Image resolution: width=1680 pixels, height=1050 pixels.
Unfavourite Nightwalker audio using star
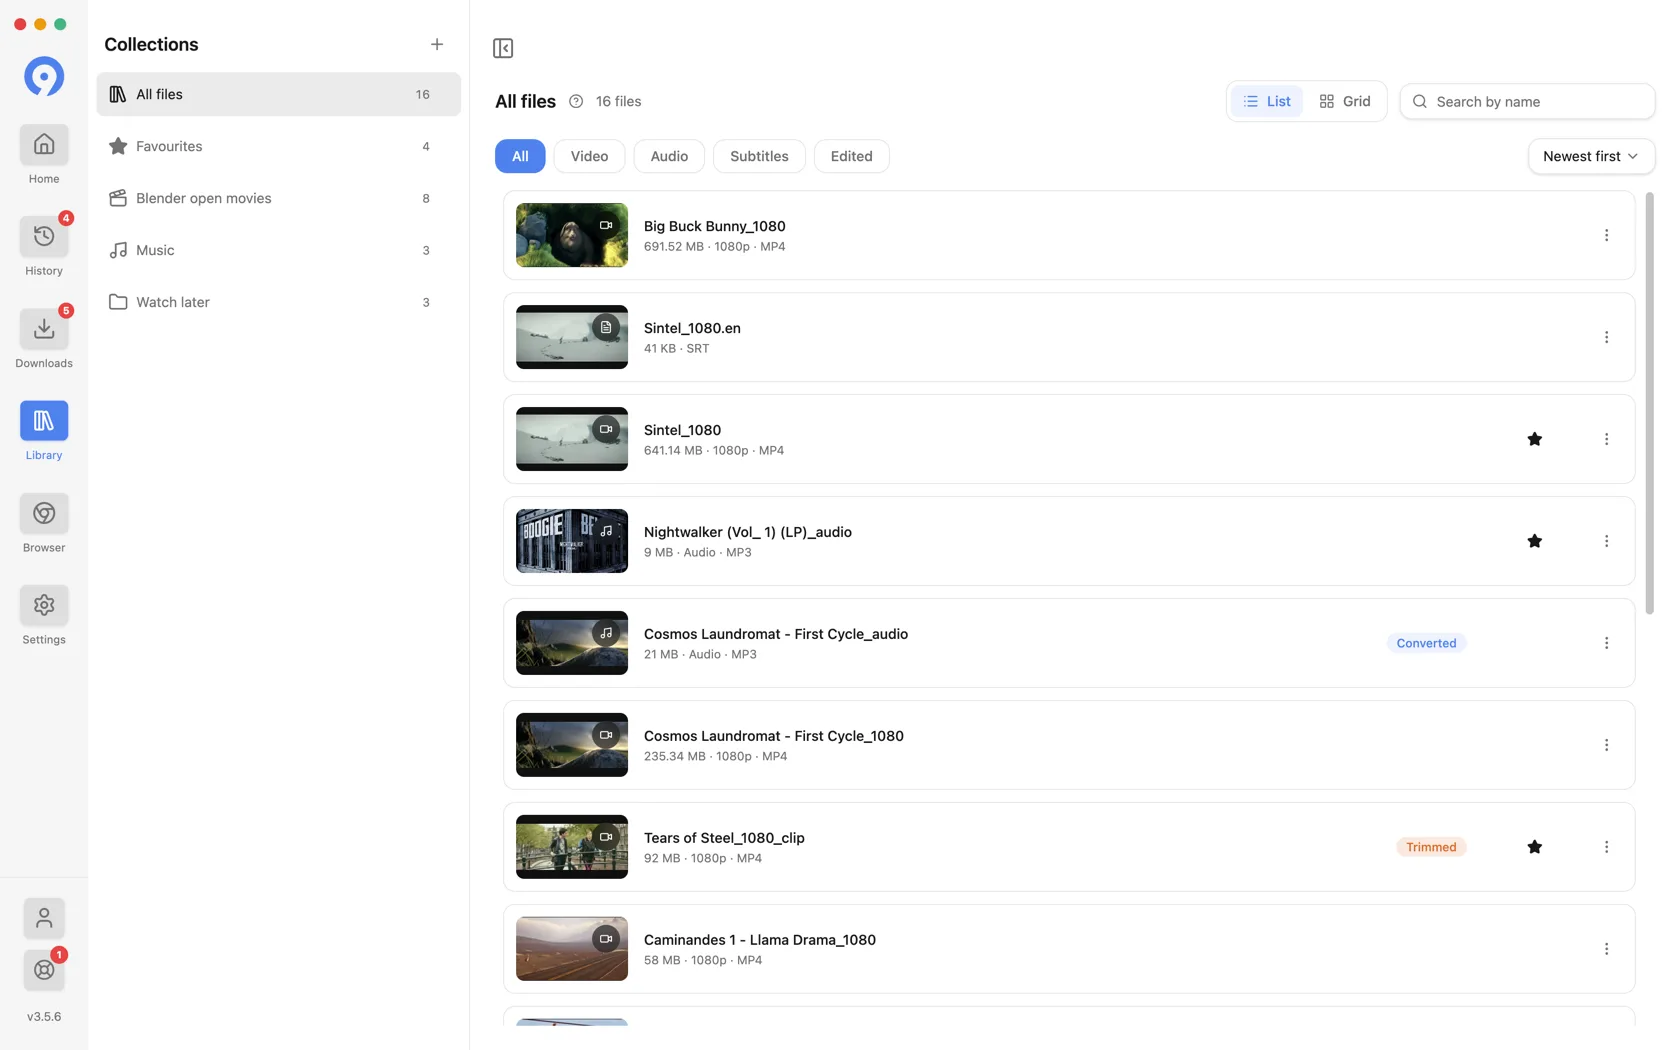1534,541
